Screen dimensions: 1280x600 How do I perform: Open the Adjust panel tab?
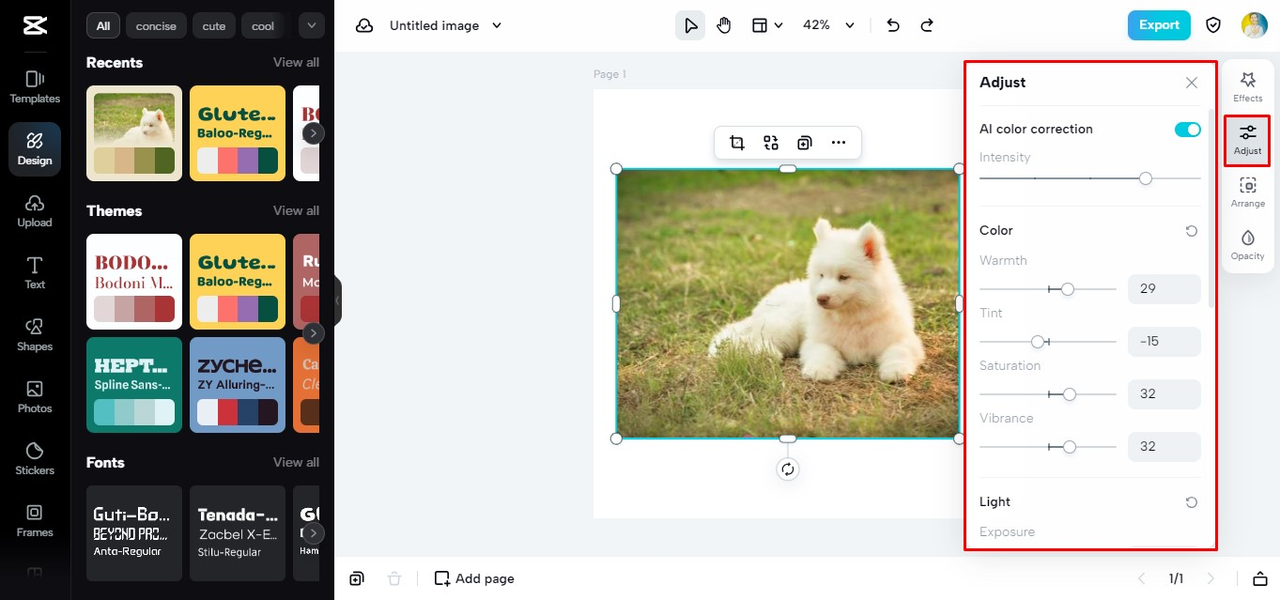[x=1248, y=140]
